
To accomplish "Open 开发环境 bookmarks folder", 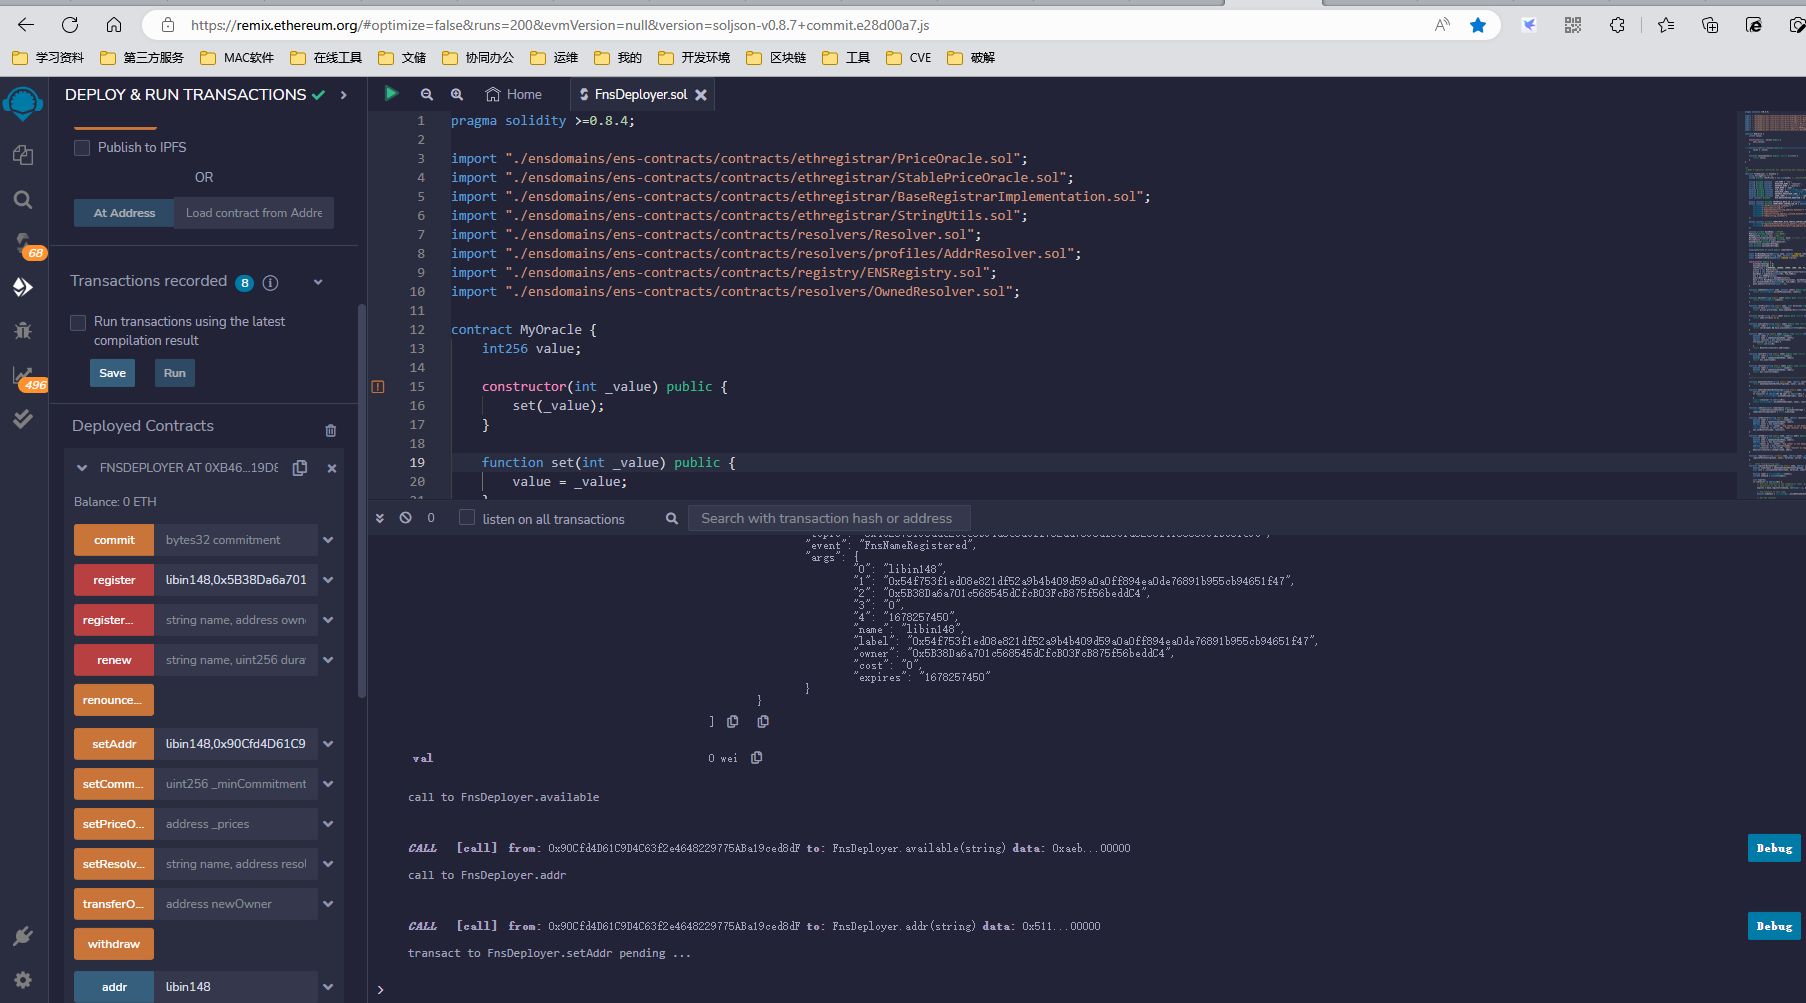I will [x=694, y=58].
